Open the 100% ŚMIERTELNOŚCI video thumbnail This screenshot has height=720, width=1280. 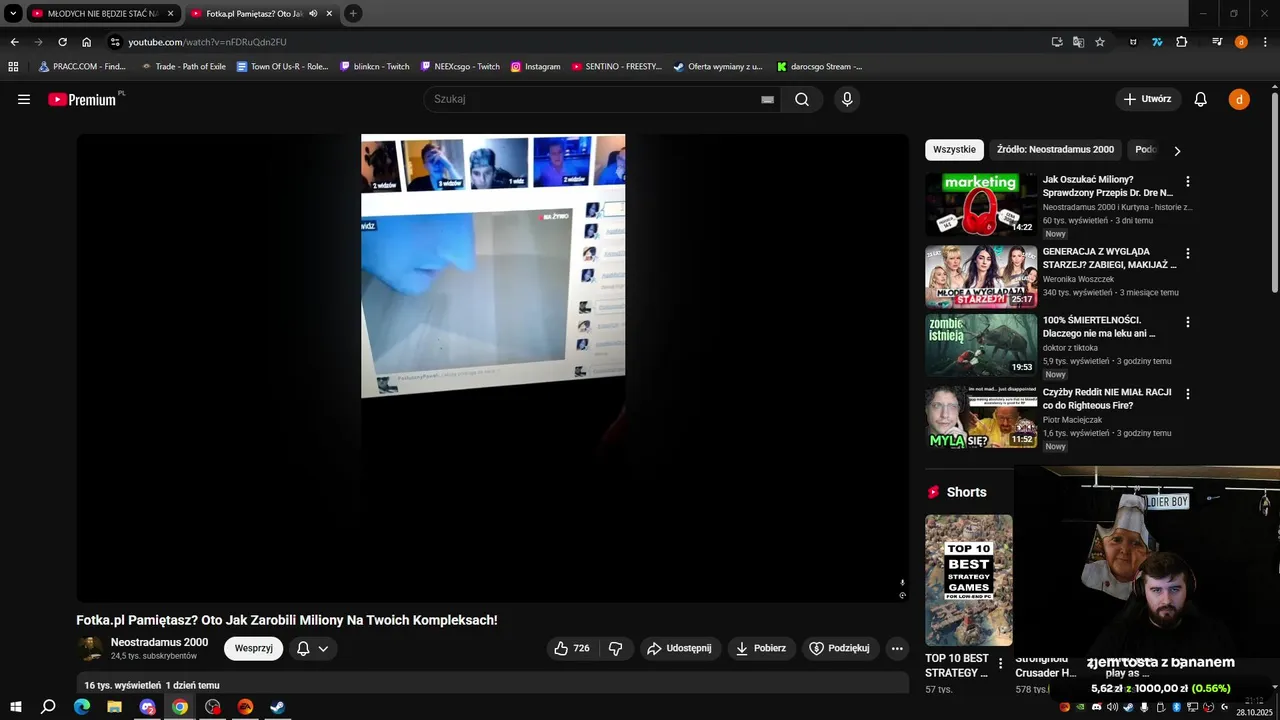pos(981,345)
